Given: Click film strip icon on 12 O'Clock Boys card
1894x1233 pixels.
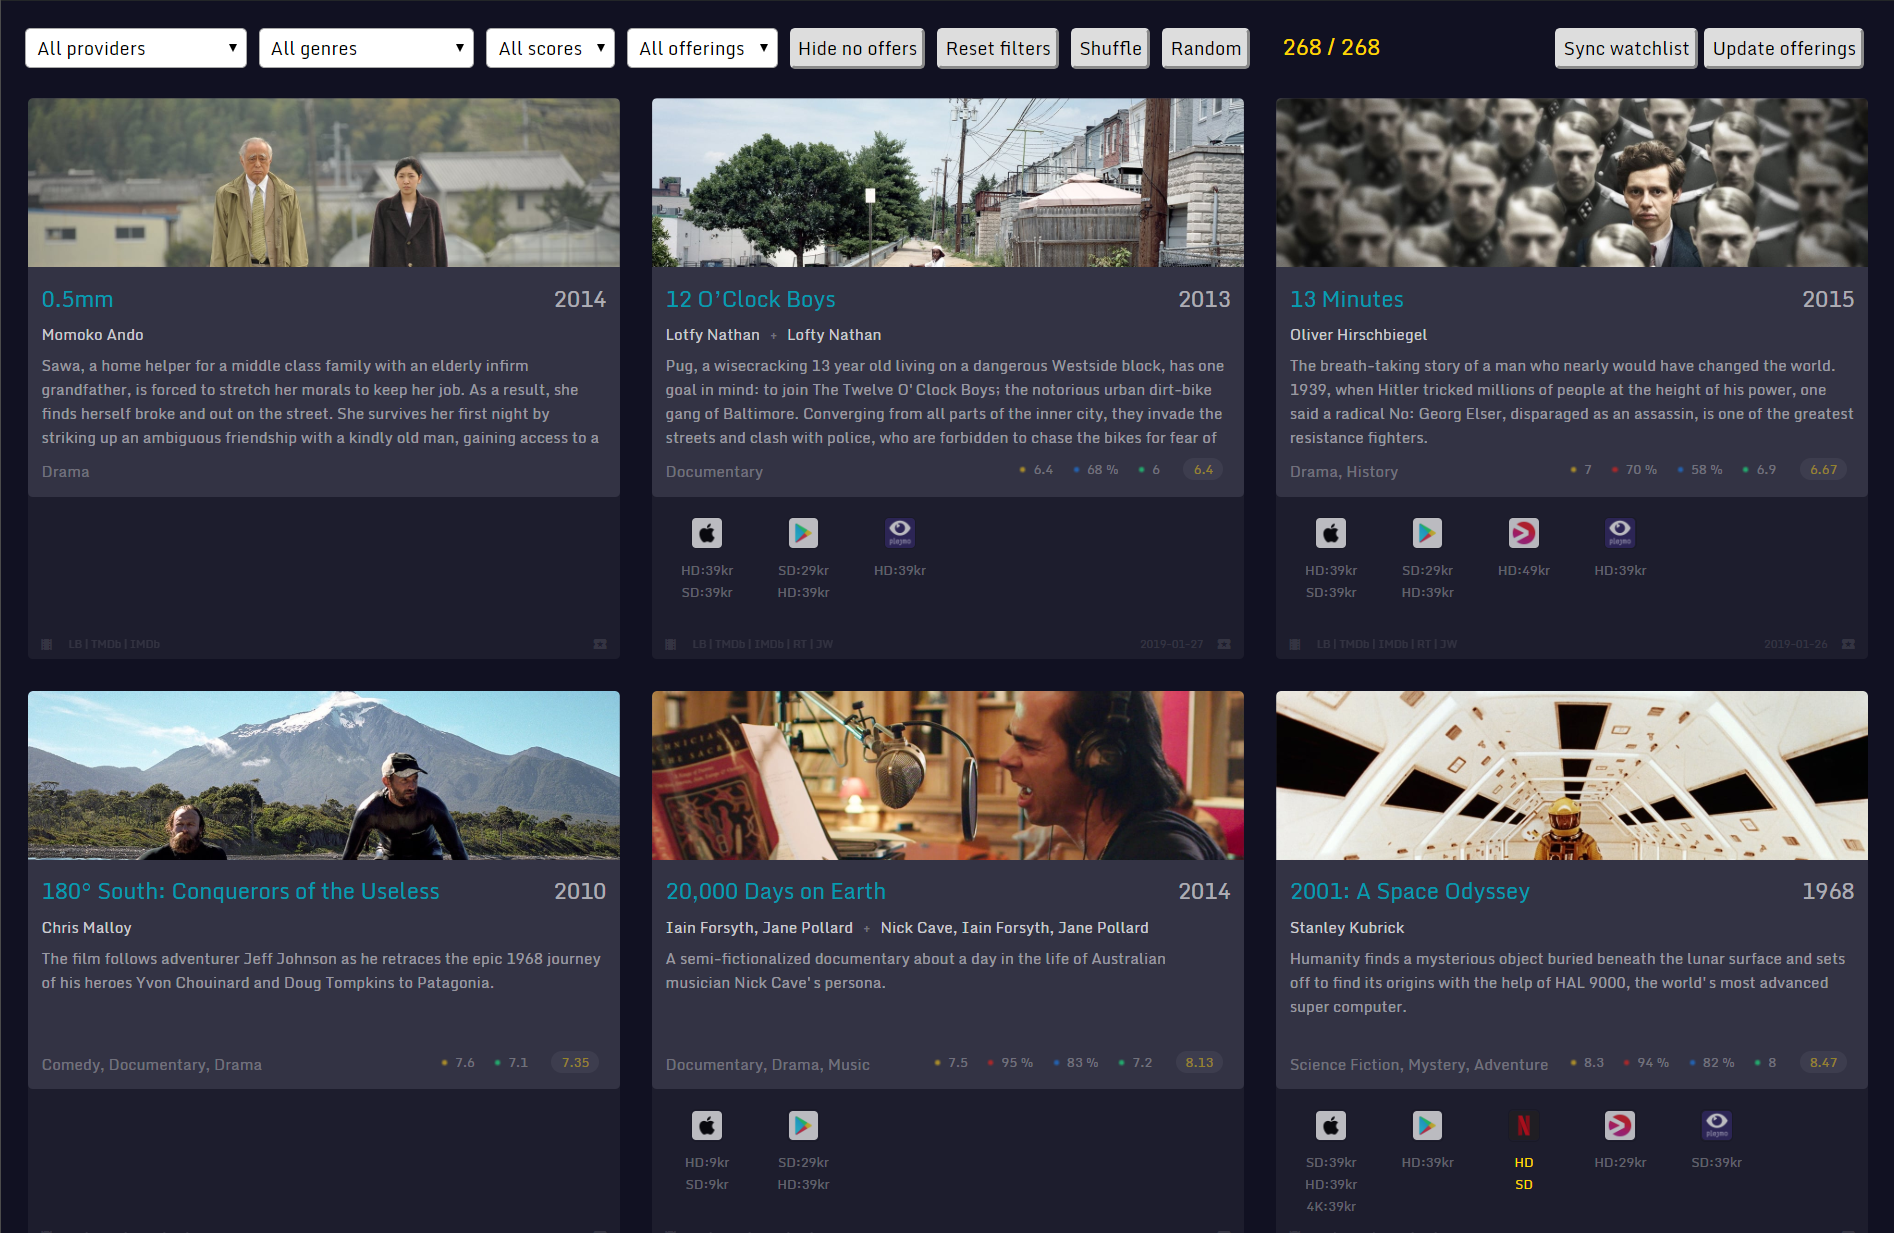Looking at the screenshot, I should tap(671, 644).
